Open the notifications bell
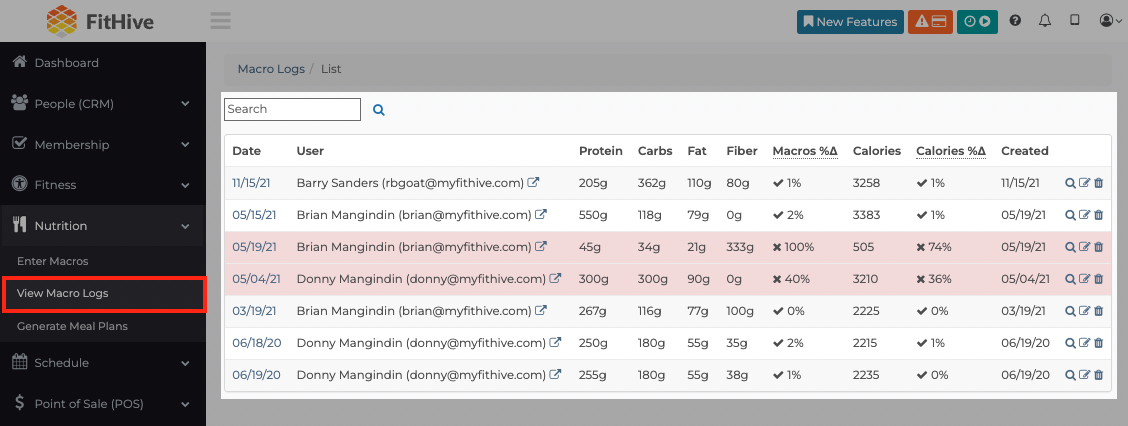Viewport: 1128px width, 426px height. coord(1045,21)
